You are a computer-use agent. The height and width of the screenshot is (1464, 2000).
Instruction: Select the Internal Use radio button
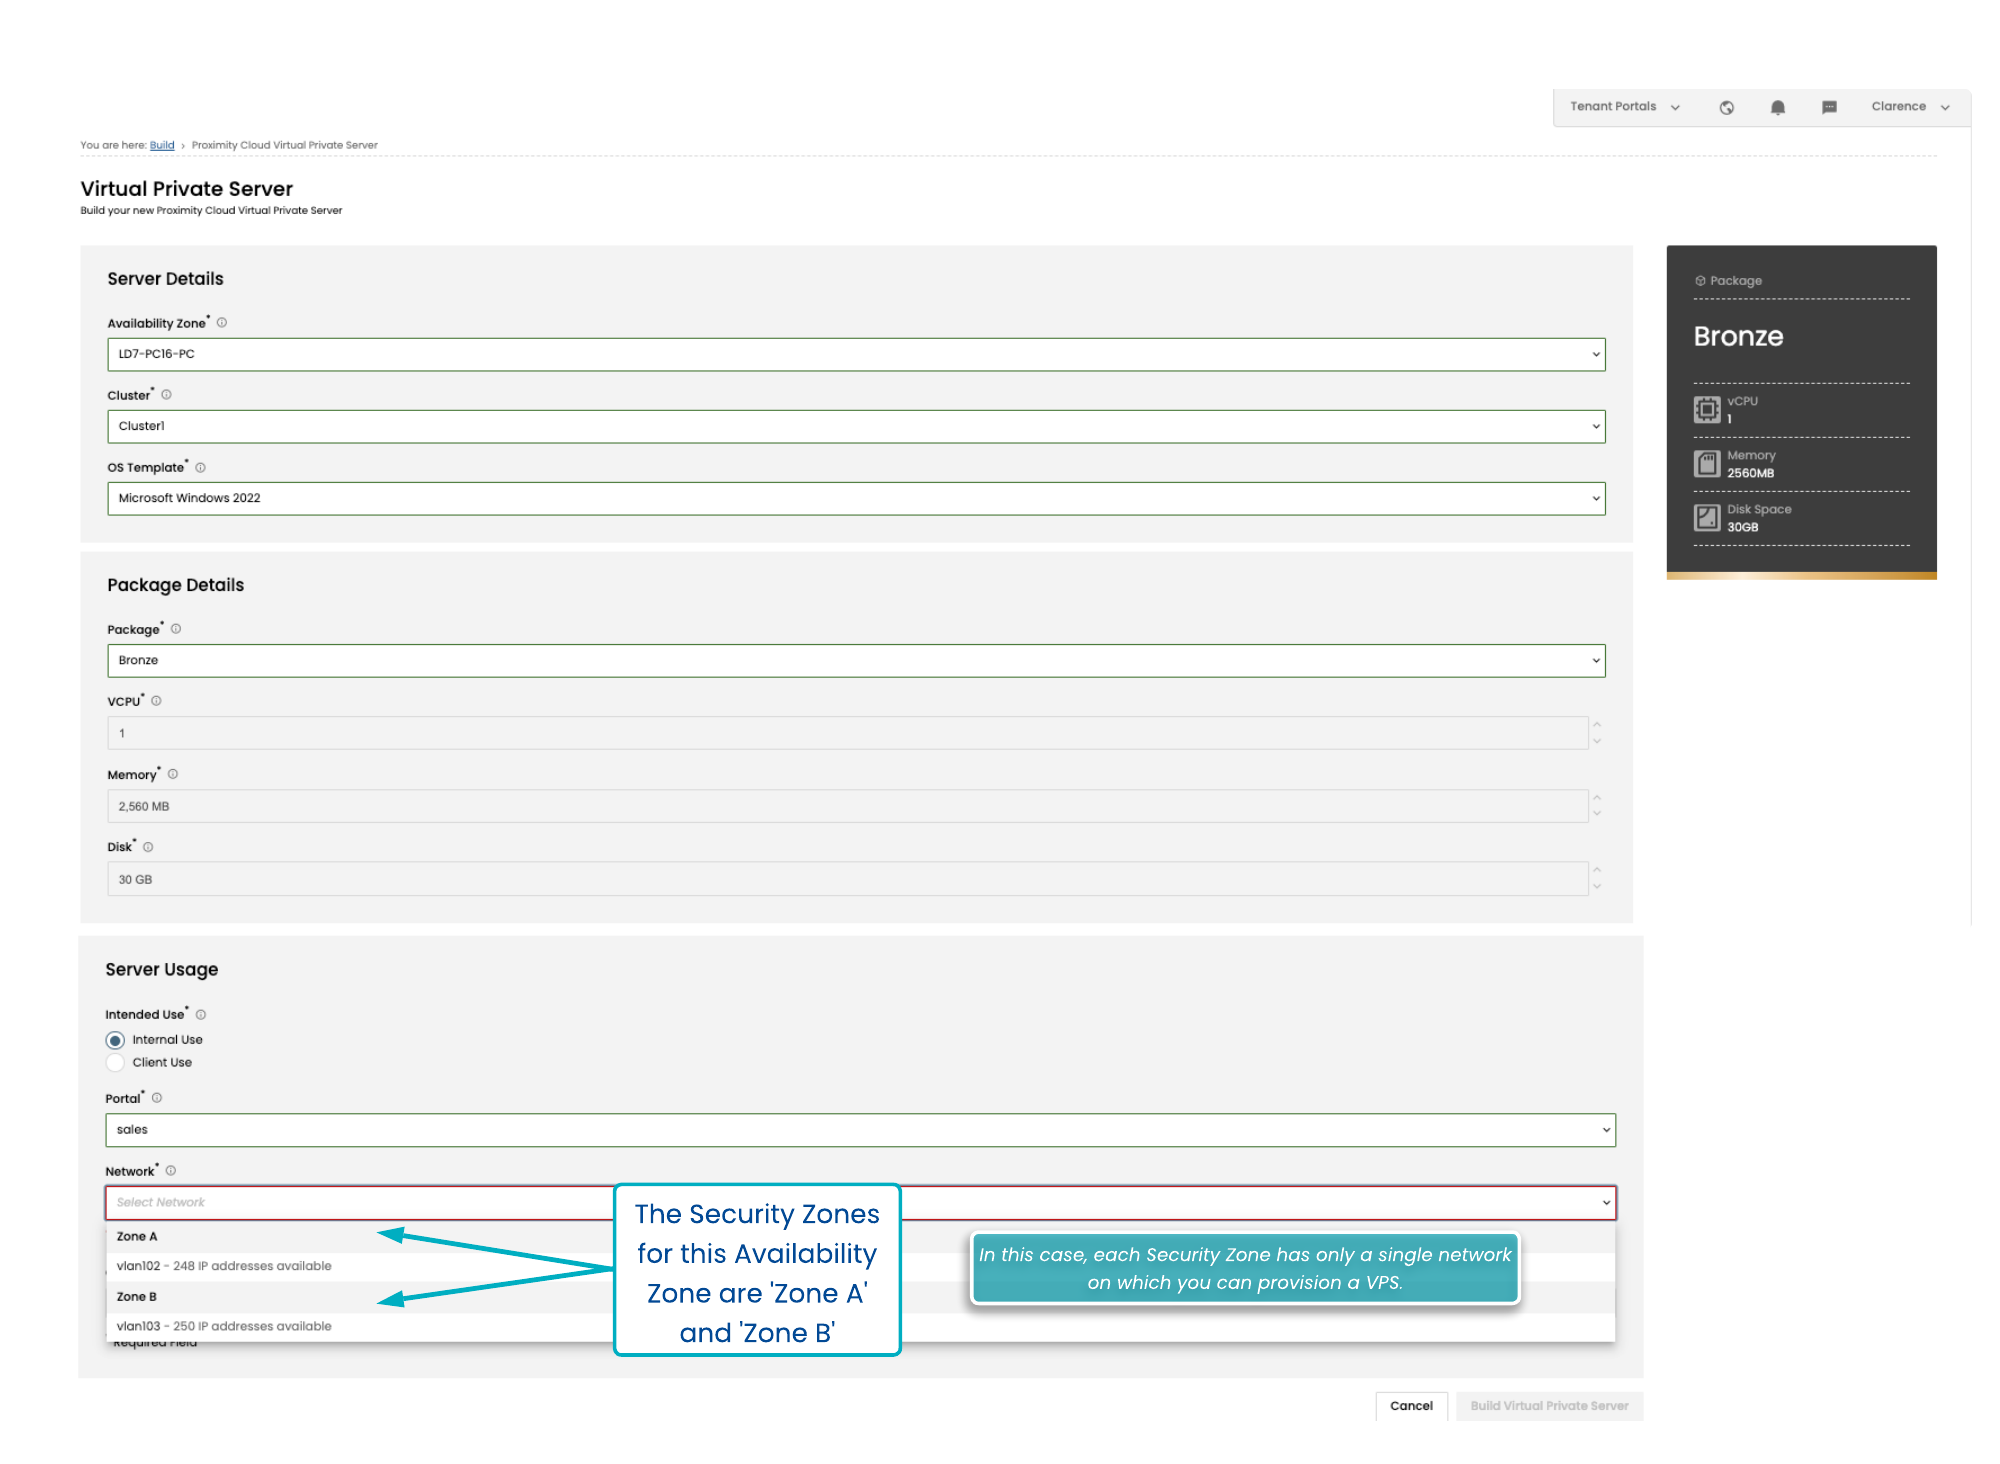click(116, 1040)
